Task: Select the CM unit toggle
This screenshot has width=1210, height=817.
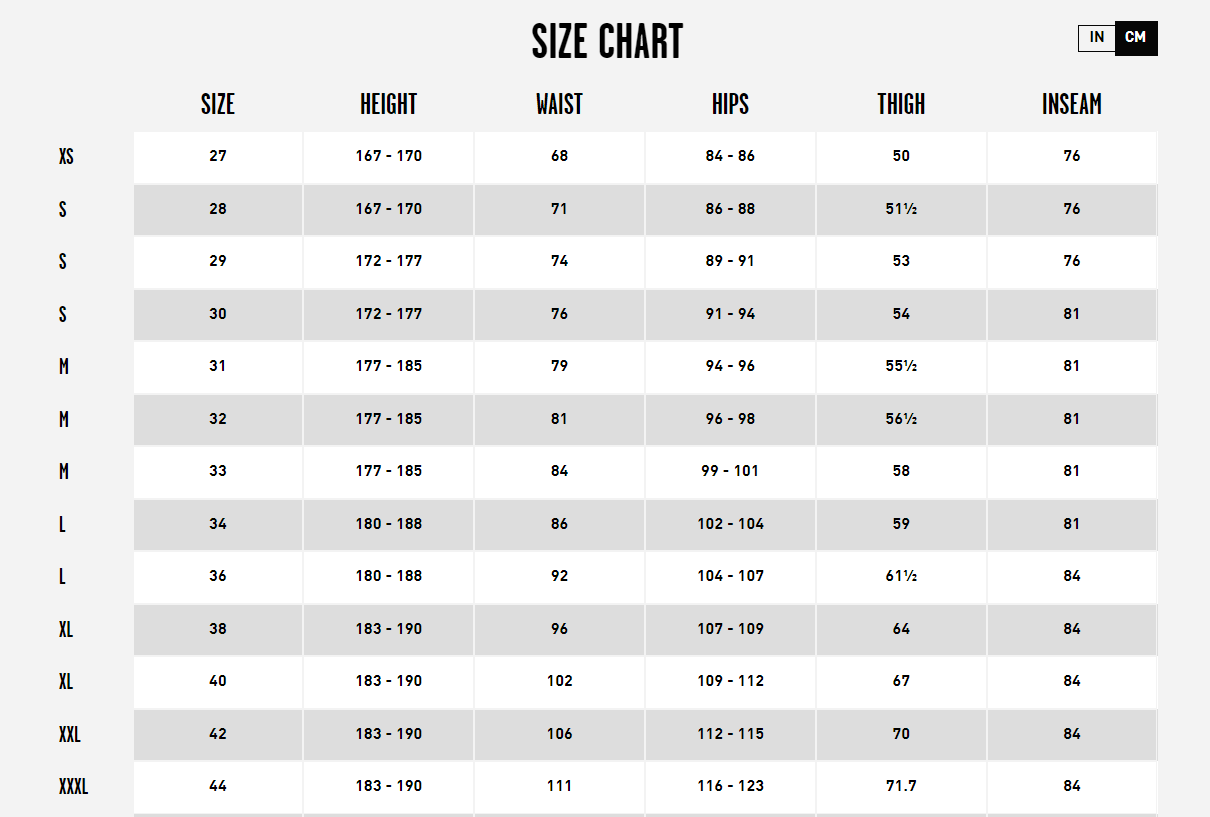Action: point(1136,38)
